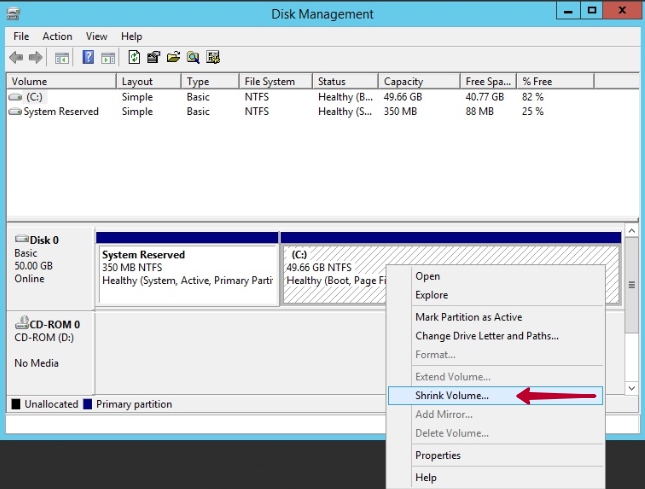Click the magnifying glass toolbar icon

[x=192, y=58]
